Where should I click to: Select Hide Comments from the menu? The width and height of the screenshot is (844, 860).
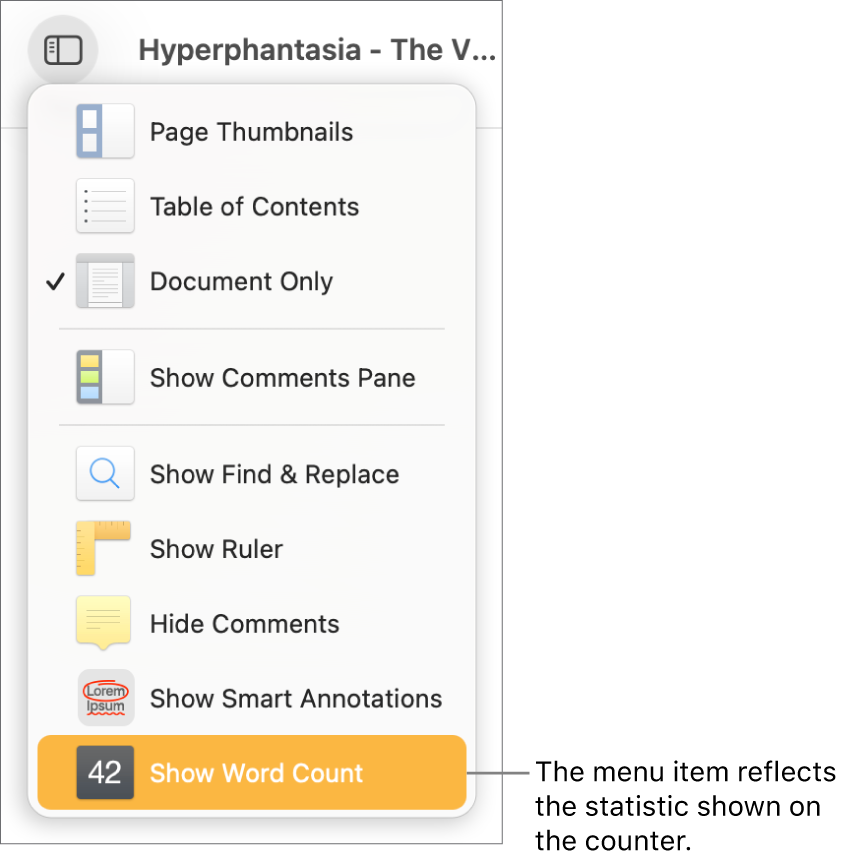click(x=244, y=622)
